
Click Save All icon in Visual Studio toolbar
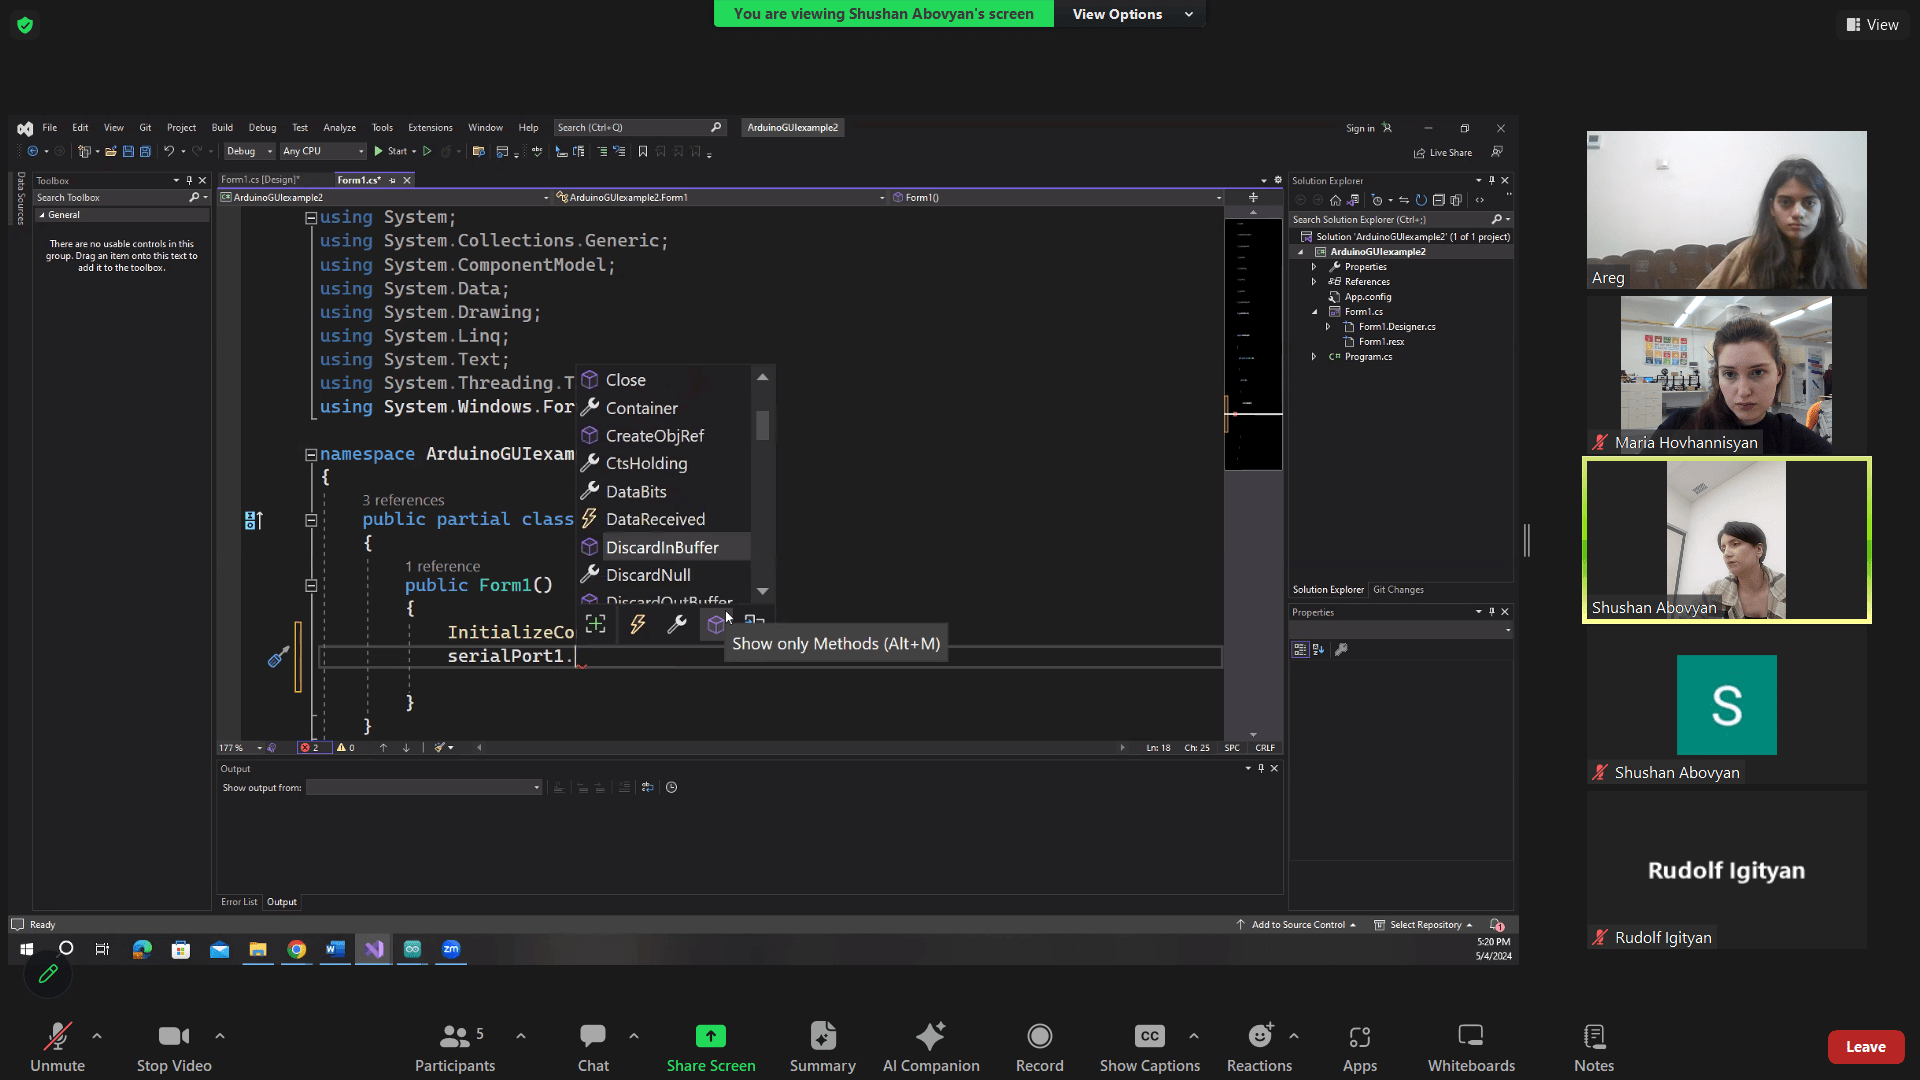coord(145,152)
